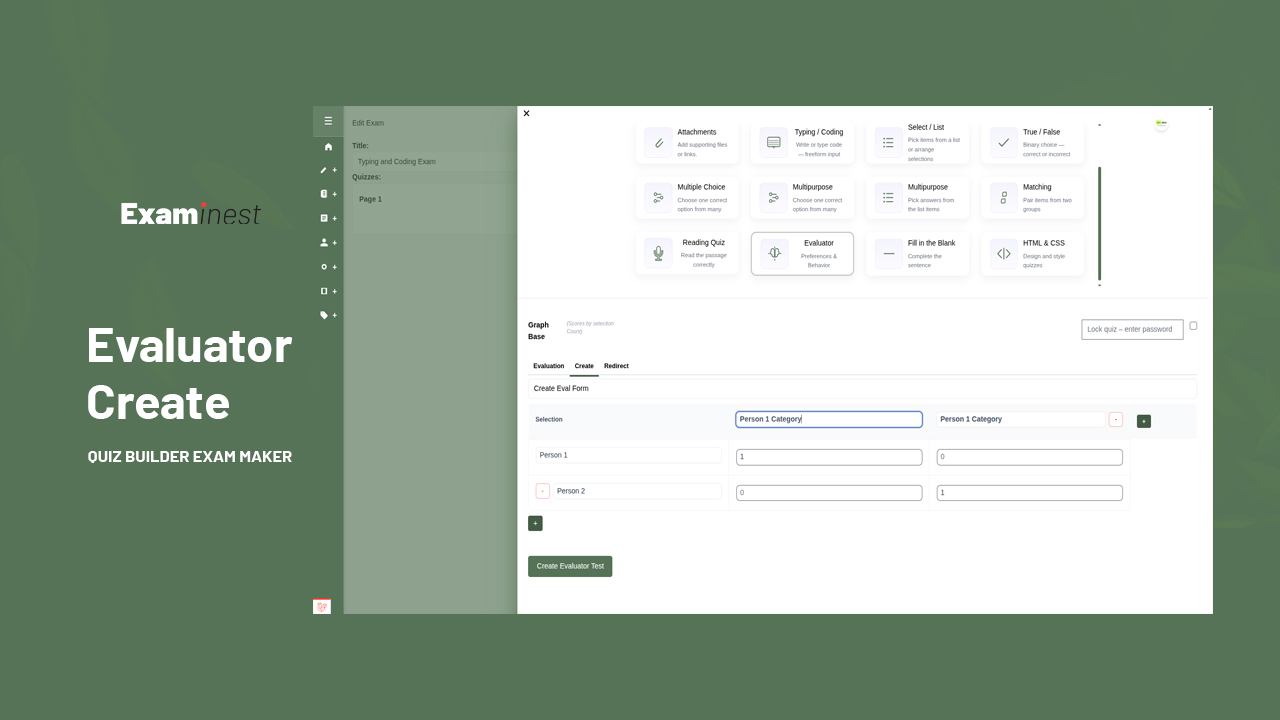Add a new selection row with the plus button below Person 2
Screen dimensions: 1280x720
click(535, 523)
